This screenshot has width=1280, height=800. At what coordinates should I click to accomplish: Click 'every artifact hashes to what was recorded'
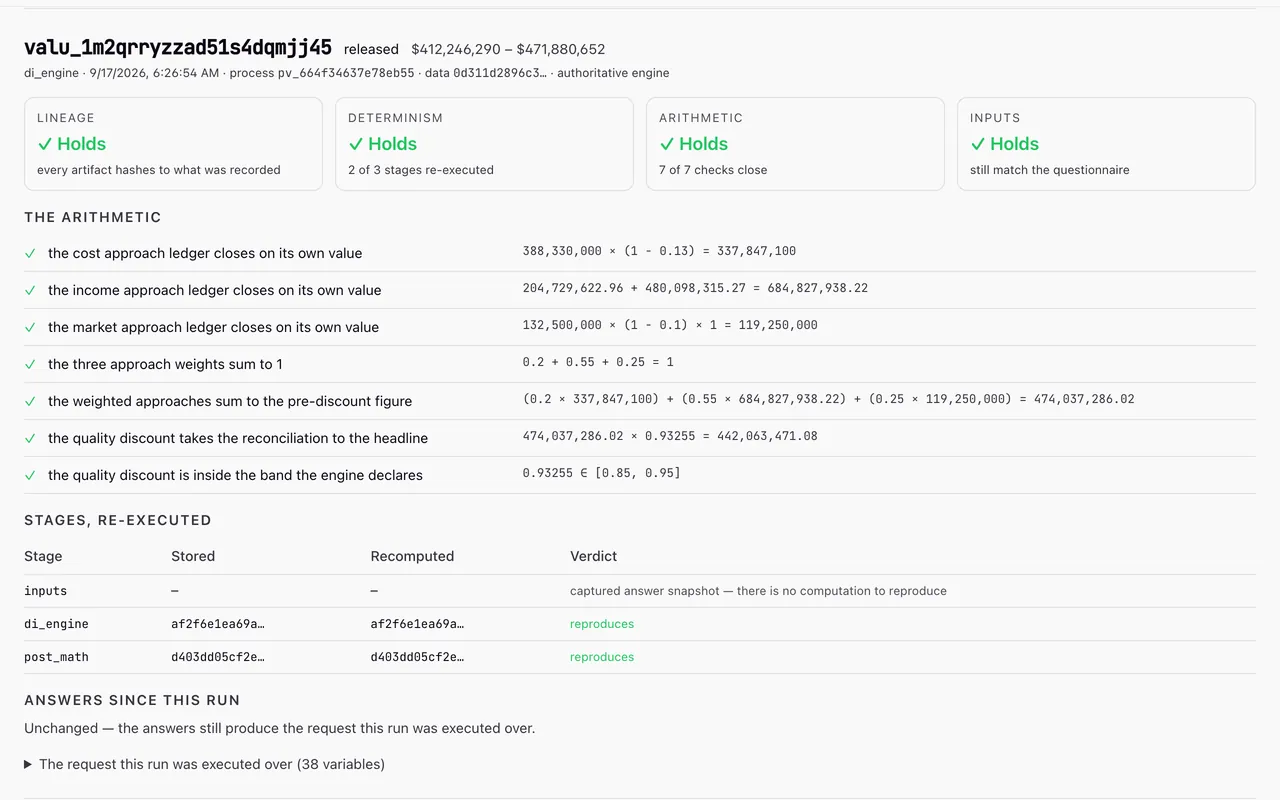(x=159, y=170)
